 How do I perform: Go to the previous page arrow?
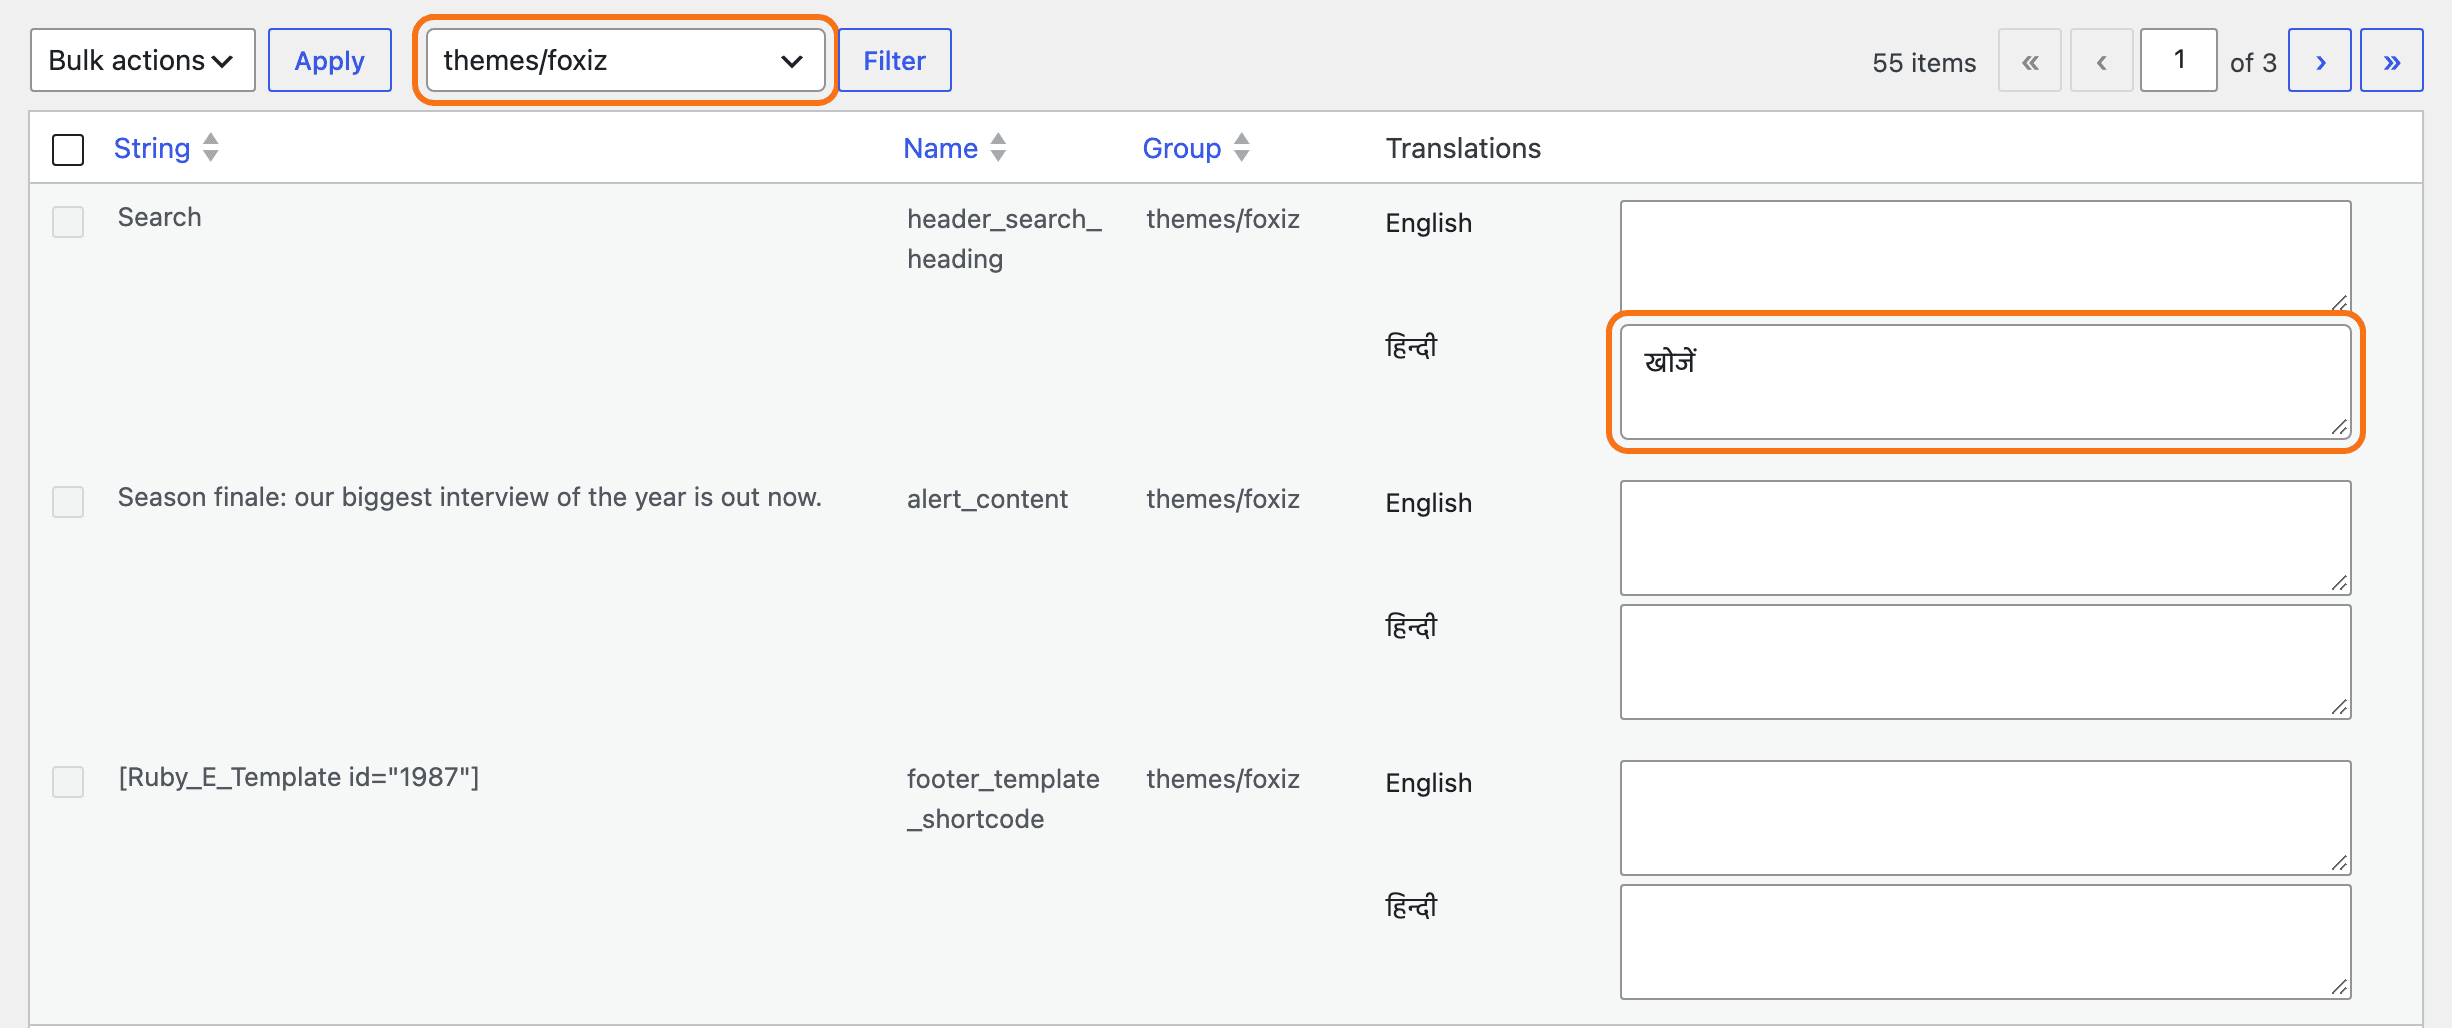pos(2101,61)
